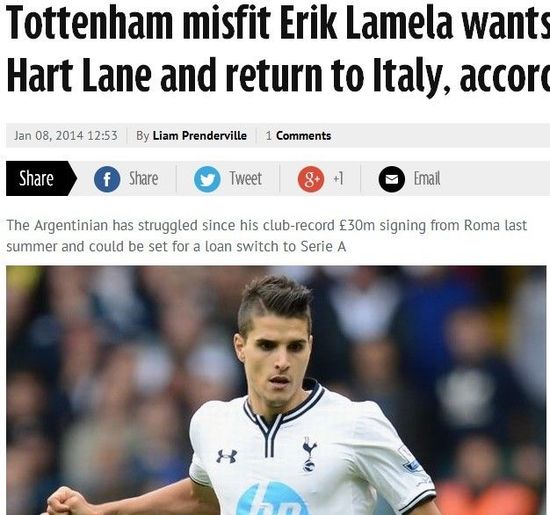Click the Jan 08, 2014 date stamp
Image resolution: width=550 pixels, height=515 pixels.
point(66,136)
